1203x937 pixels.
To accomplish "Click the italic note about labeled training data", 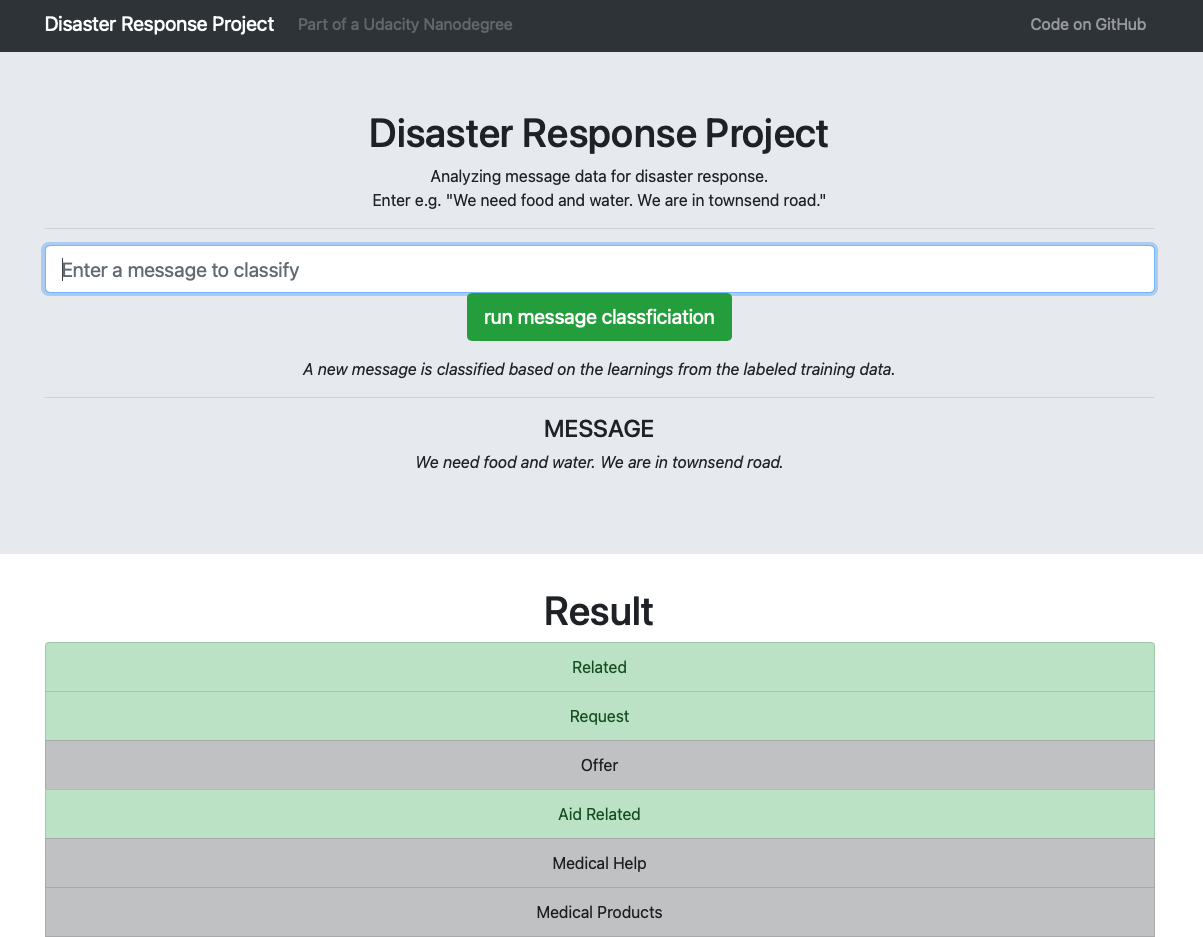I will tap(599, 369).
